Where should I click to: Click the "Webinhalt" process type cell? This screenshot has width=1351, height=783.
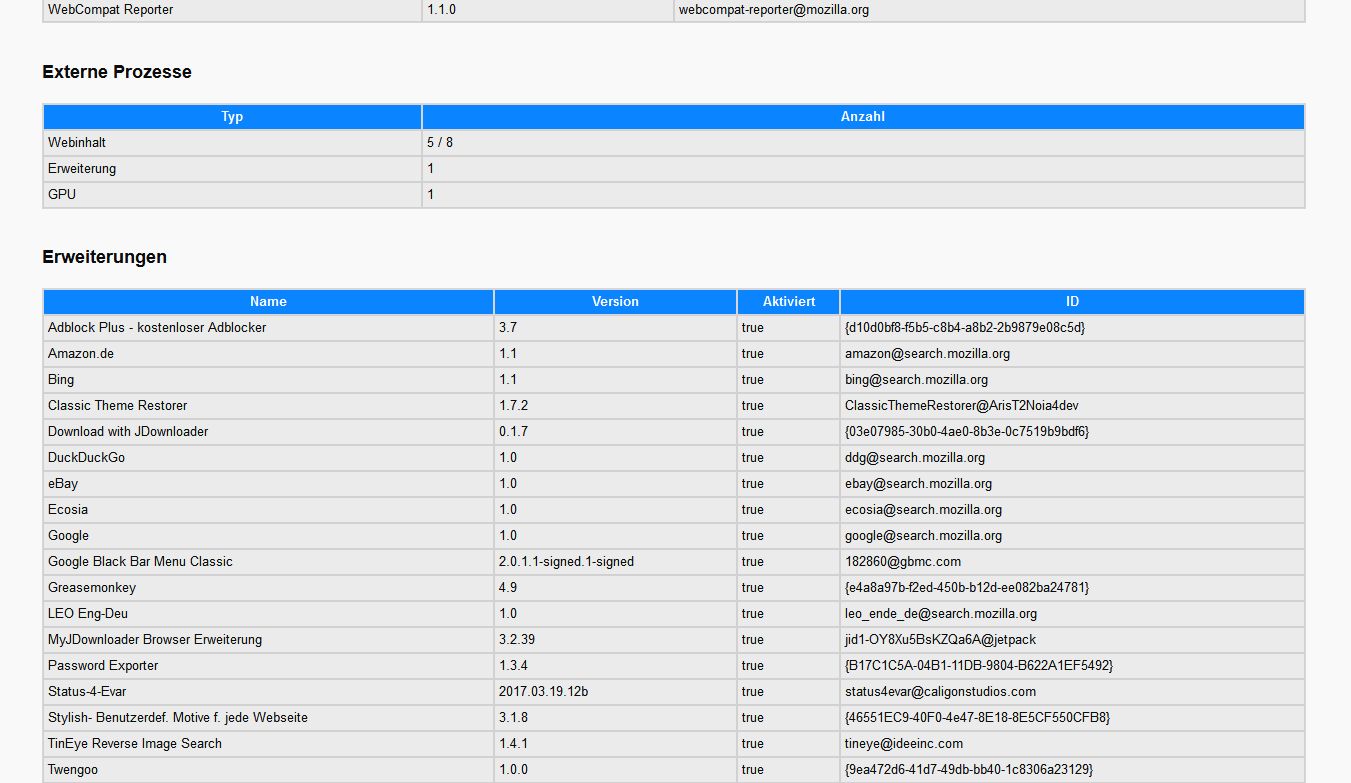click(77, 143)
